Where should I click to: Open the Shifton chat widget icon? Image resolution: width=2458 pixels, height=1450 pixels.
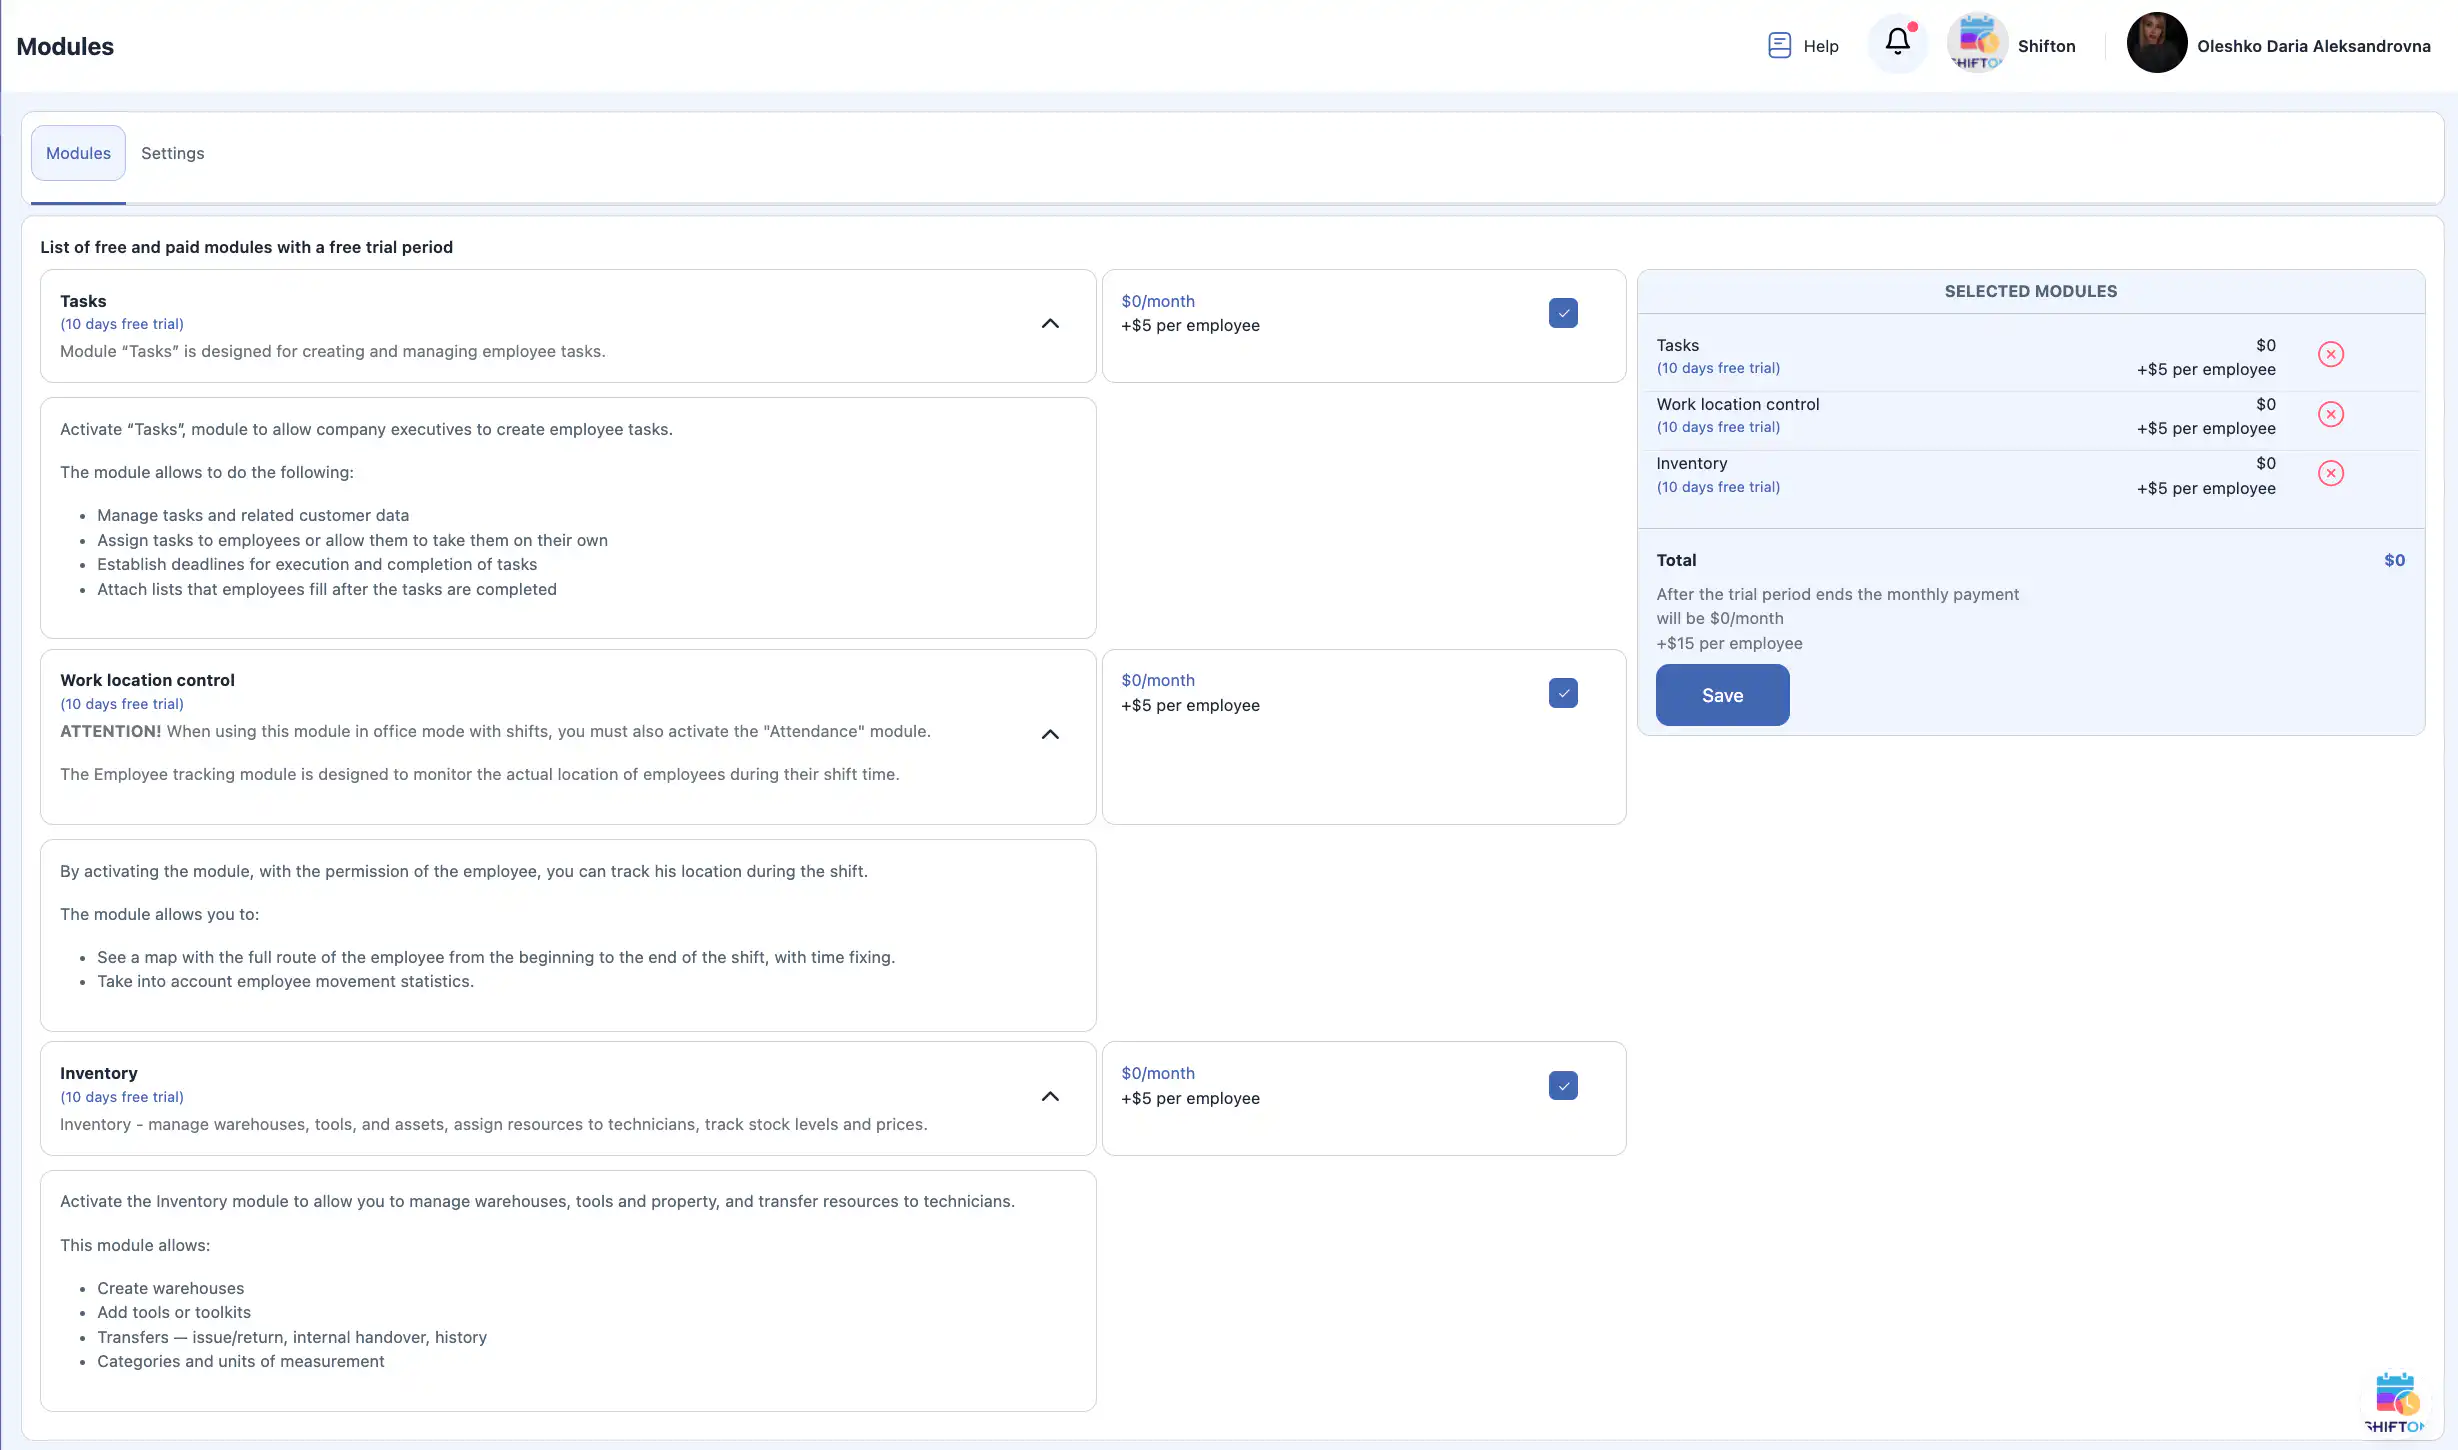pyautogui.click(x=2395, y=1400)
